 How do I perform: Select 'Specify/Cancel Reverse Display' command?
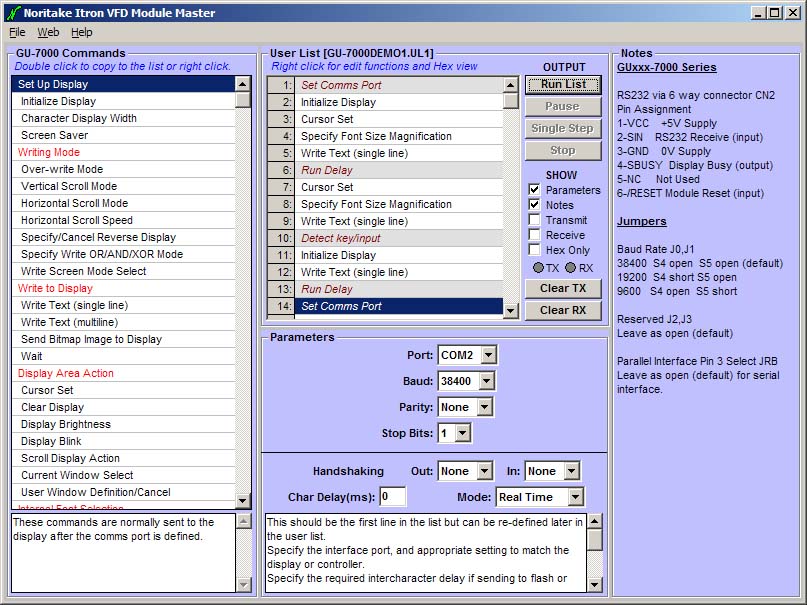(123, 237)
